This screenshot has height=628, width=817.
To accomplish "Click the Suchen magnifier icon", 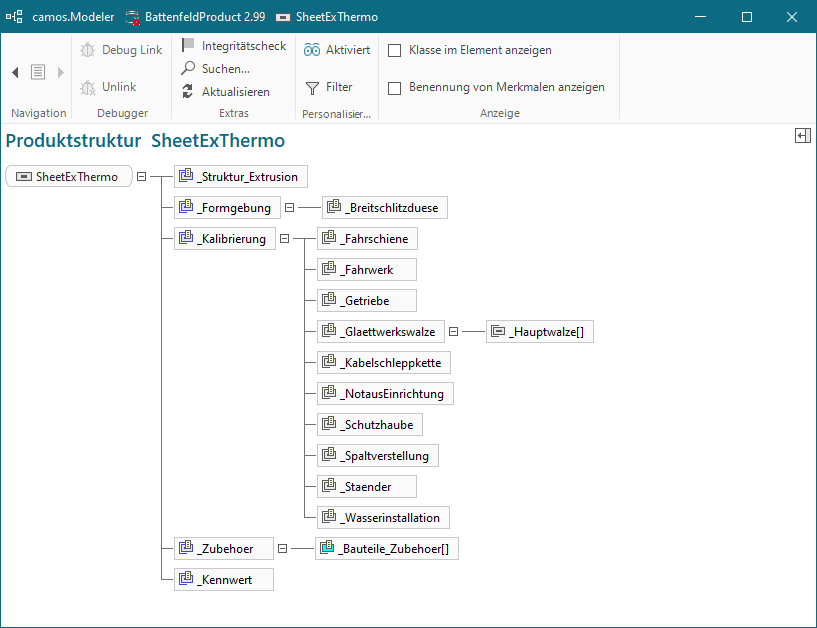I will coord(188,68).
